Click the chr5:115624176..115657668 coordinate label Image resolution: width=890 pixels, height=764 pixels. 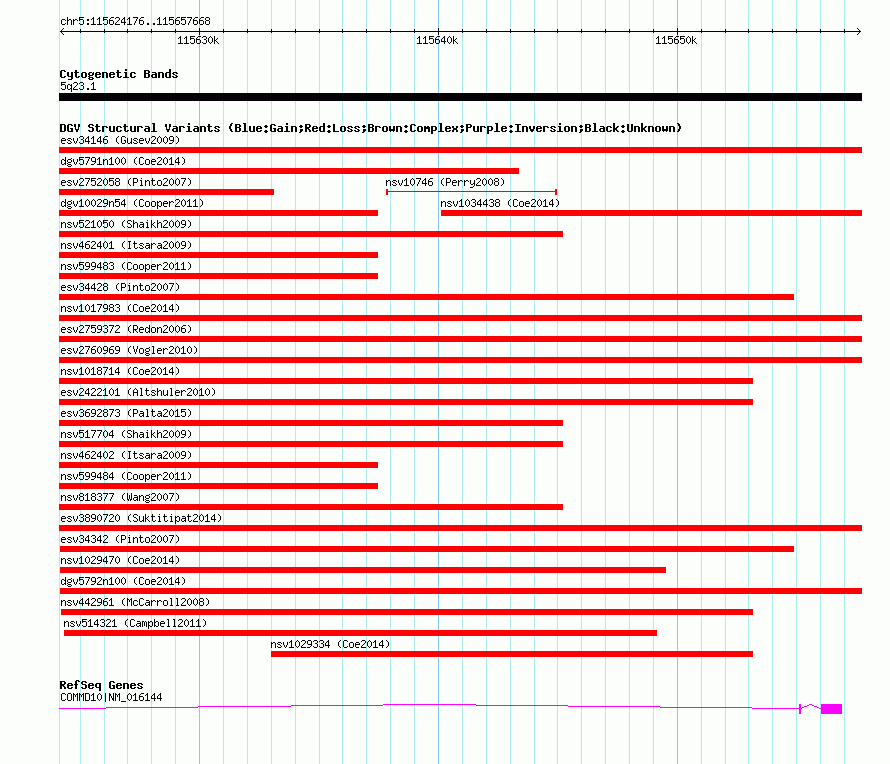pos(135,21)
